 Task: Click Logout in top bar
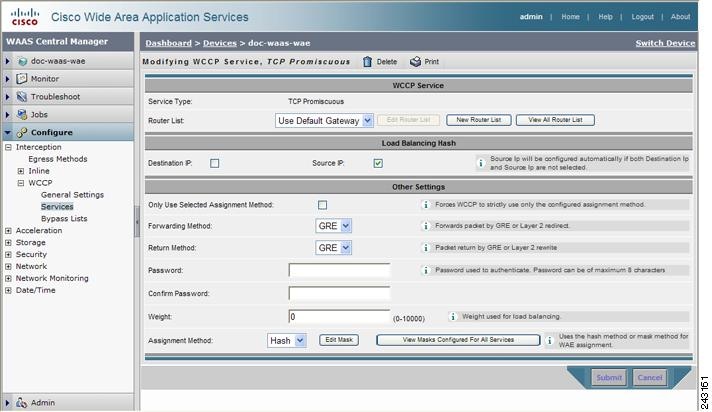point(643,16)
